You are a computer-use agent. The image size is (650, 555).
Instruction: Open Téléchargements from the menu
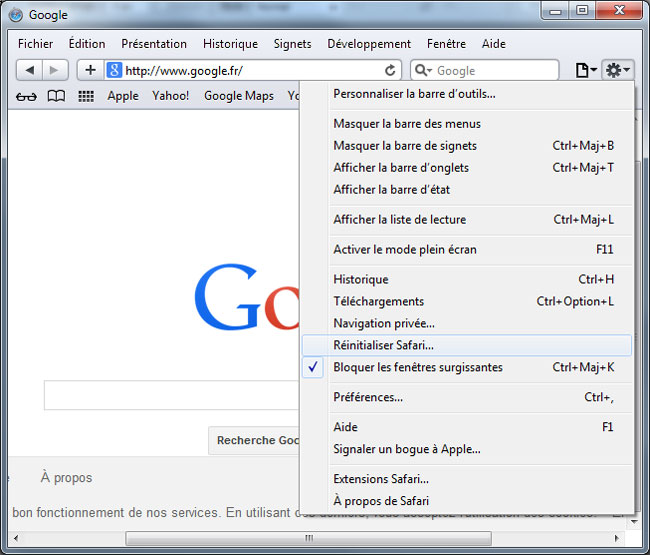click(x=467, y=301)
